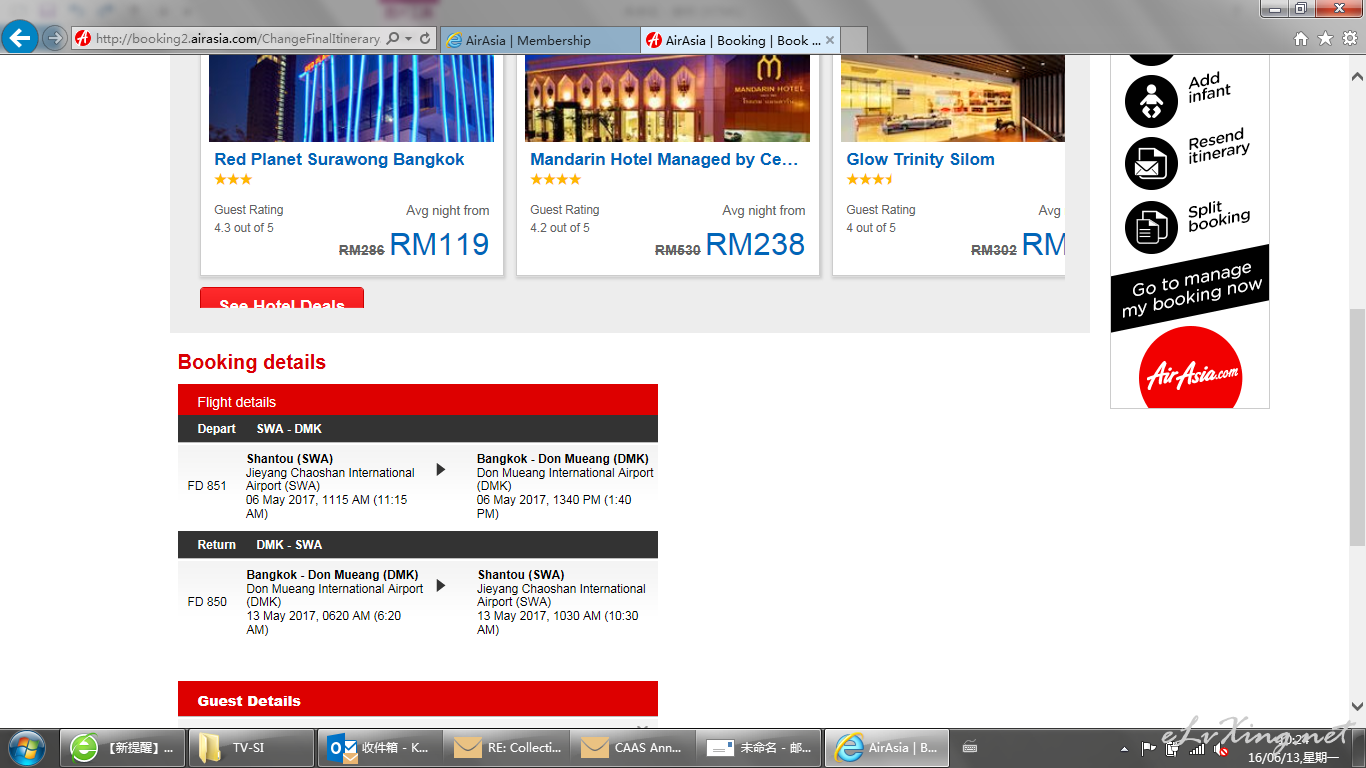This screenshot has height=768, width=1366.
Task: Click Go to manage my booking now
Action: 1190,290
